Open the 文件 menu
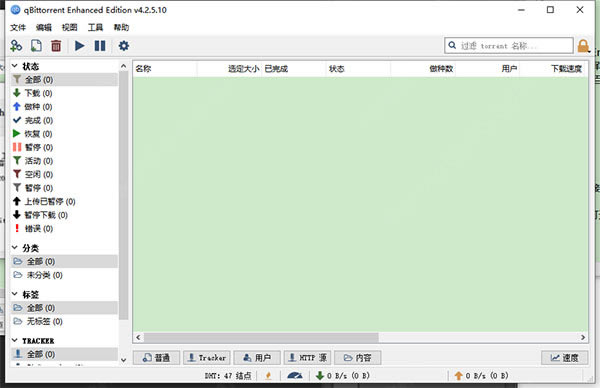Viewport: 600px width, 388px height. click(x=18, y=27)
